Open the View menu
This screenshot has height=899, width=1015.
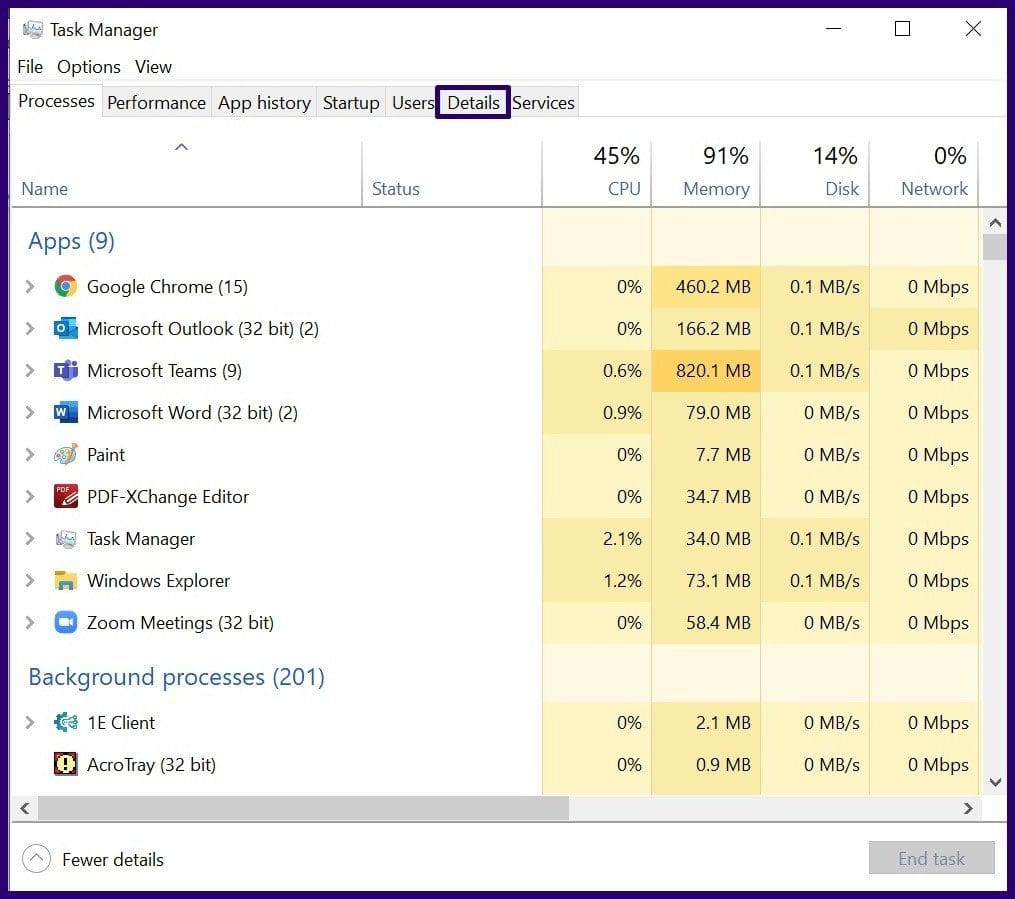coord(153,67)
